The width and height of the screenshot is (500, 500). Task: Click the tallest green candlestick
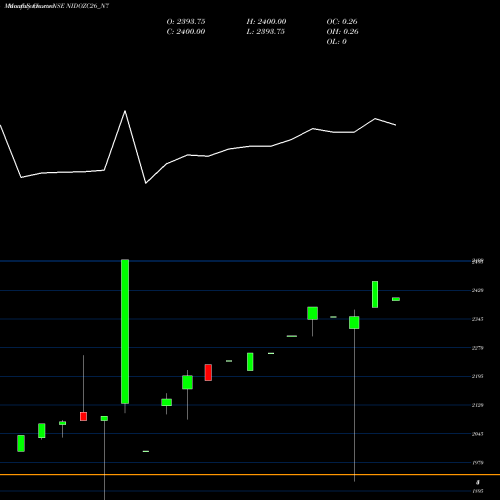pos(125,331)
